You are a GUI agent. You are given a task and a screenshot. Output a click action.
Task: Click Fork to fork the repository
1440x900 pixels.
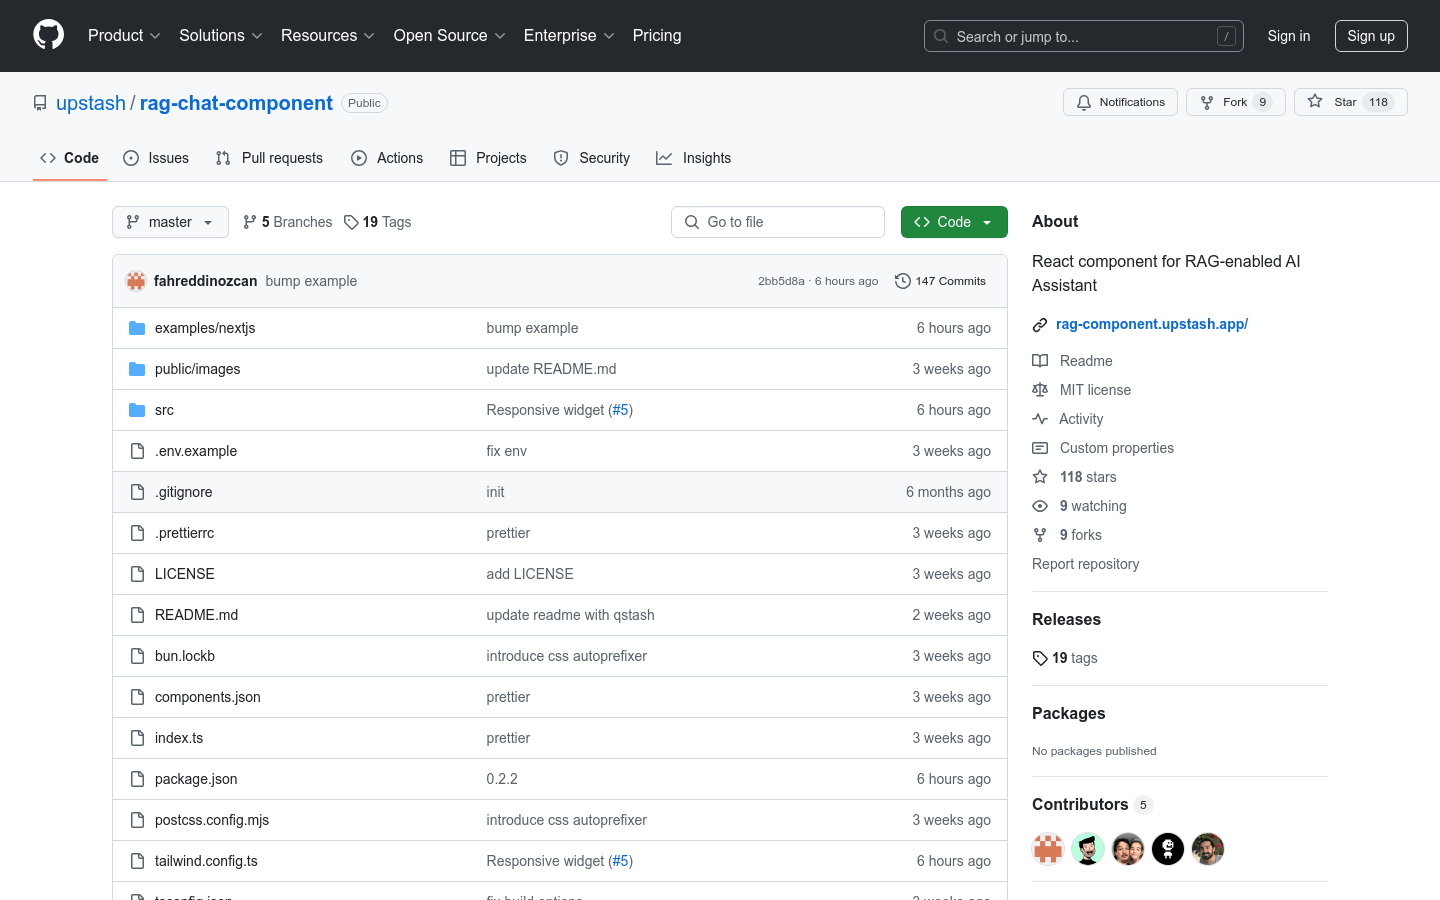pos(1235,101)
